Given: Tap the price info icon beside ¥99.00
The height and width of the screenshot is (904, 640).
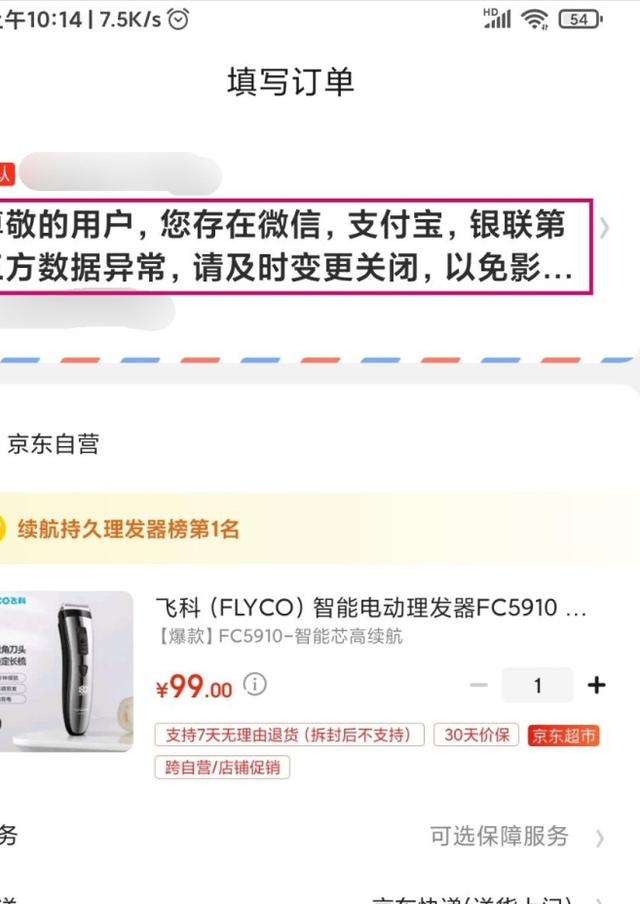Looking at the screenshot, I should (x=255, y=684).
